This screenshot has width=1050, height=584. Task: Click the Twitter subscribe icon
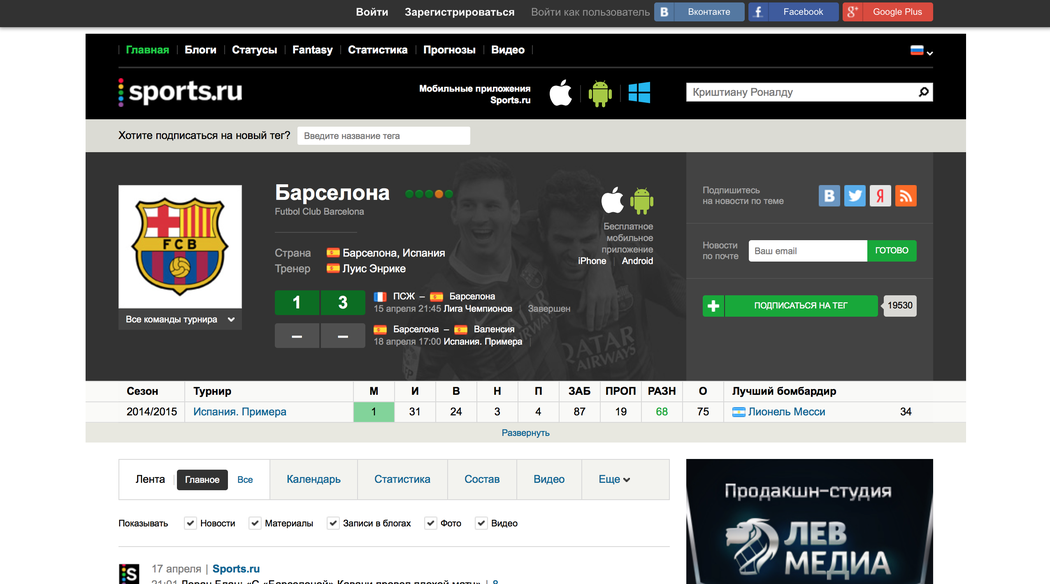coord(855,196)
